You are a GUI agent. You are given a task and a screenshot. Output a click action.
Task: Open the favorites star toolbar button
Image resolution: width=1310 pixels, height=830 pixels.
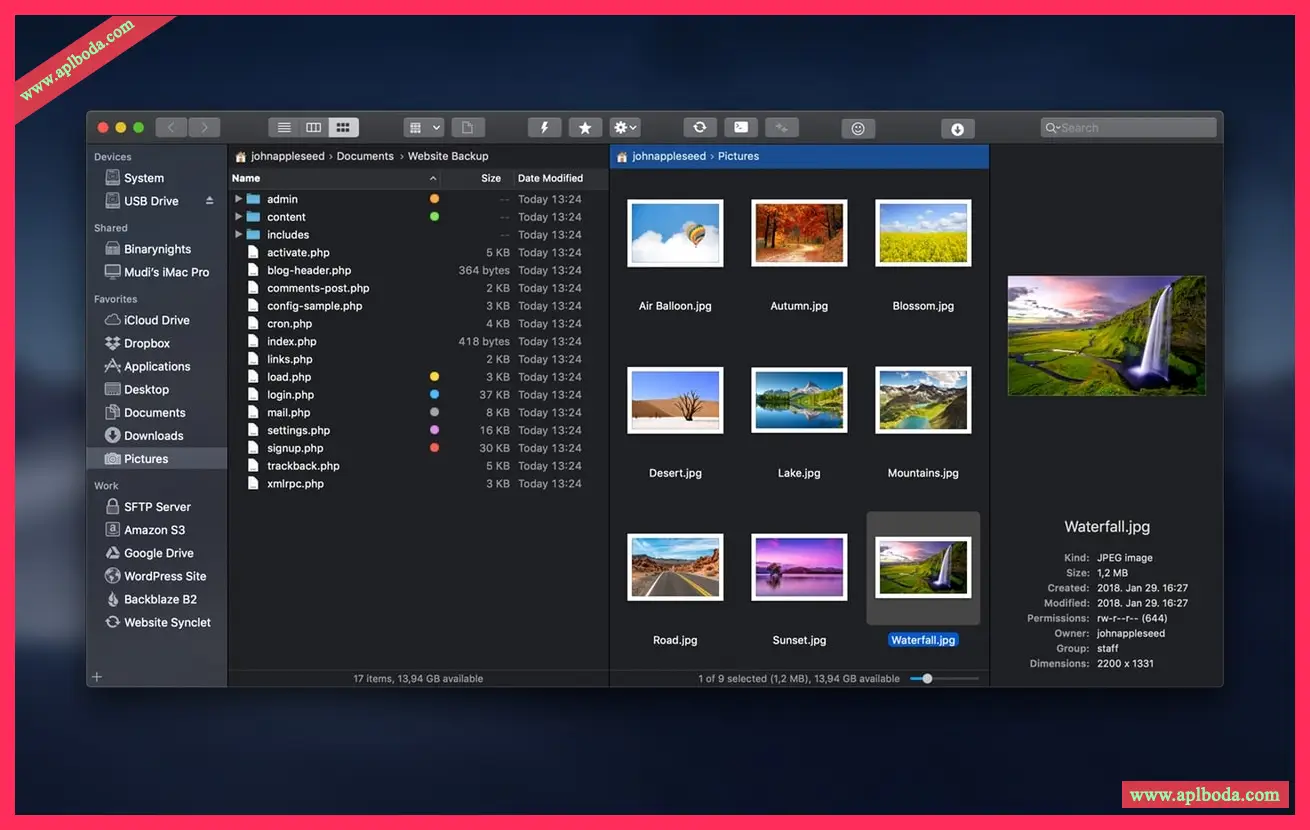pyautogui.click(x=585, y=127)
